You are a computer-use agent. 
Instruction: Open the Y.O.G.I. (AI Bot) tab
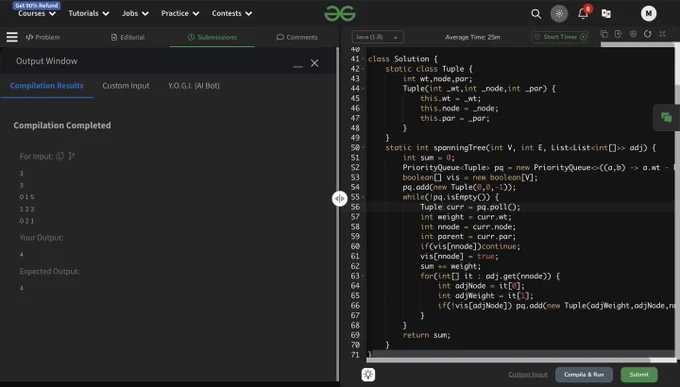click(x=194, y=86)
